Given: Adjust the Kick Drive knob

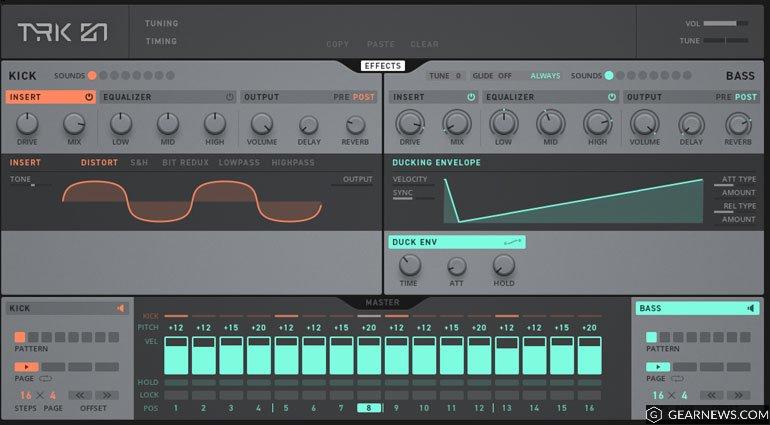Looking at the screenshot, I should (27, 124).
